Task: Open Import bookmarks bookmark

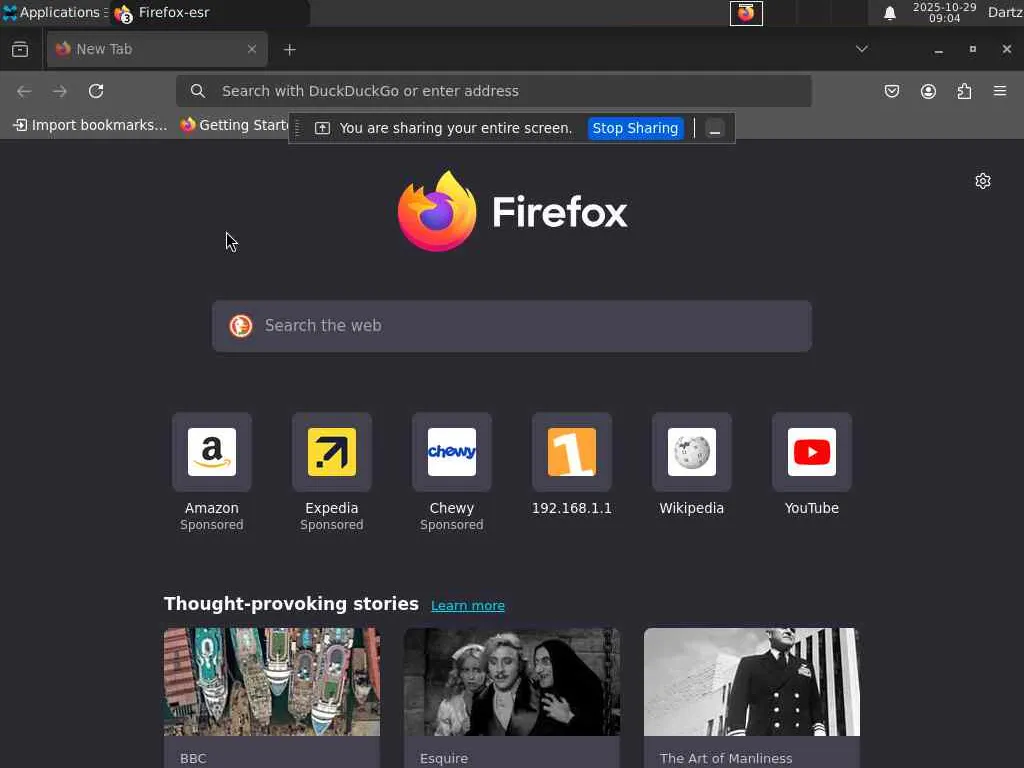Action: tap(90, 125)
